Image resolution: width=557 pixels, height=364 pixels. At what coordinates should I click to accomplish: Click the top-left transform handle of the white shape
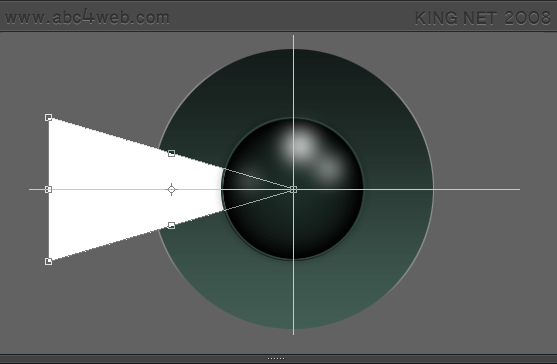click(x=49, y=117)
